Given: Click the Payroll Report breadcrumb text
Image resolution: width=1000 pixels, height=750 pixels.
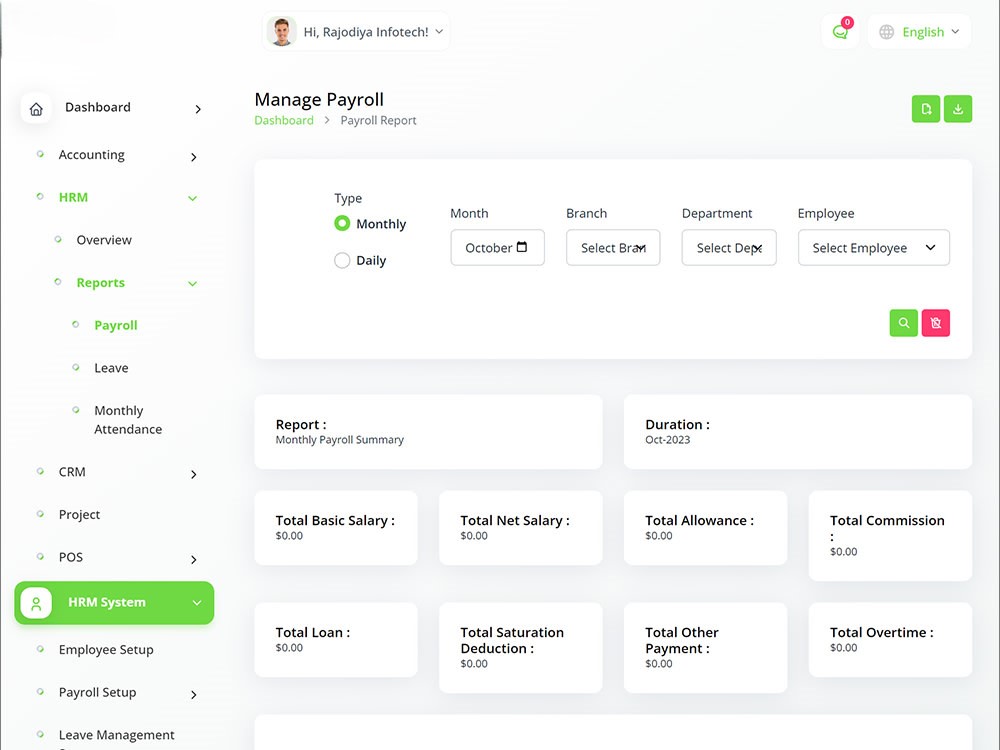Looking at the screenshot, I should point(378,120).
